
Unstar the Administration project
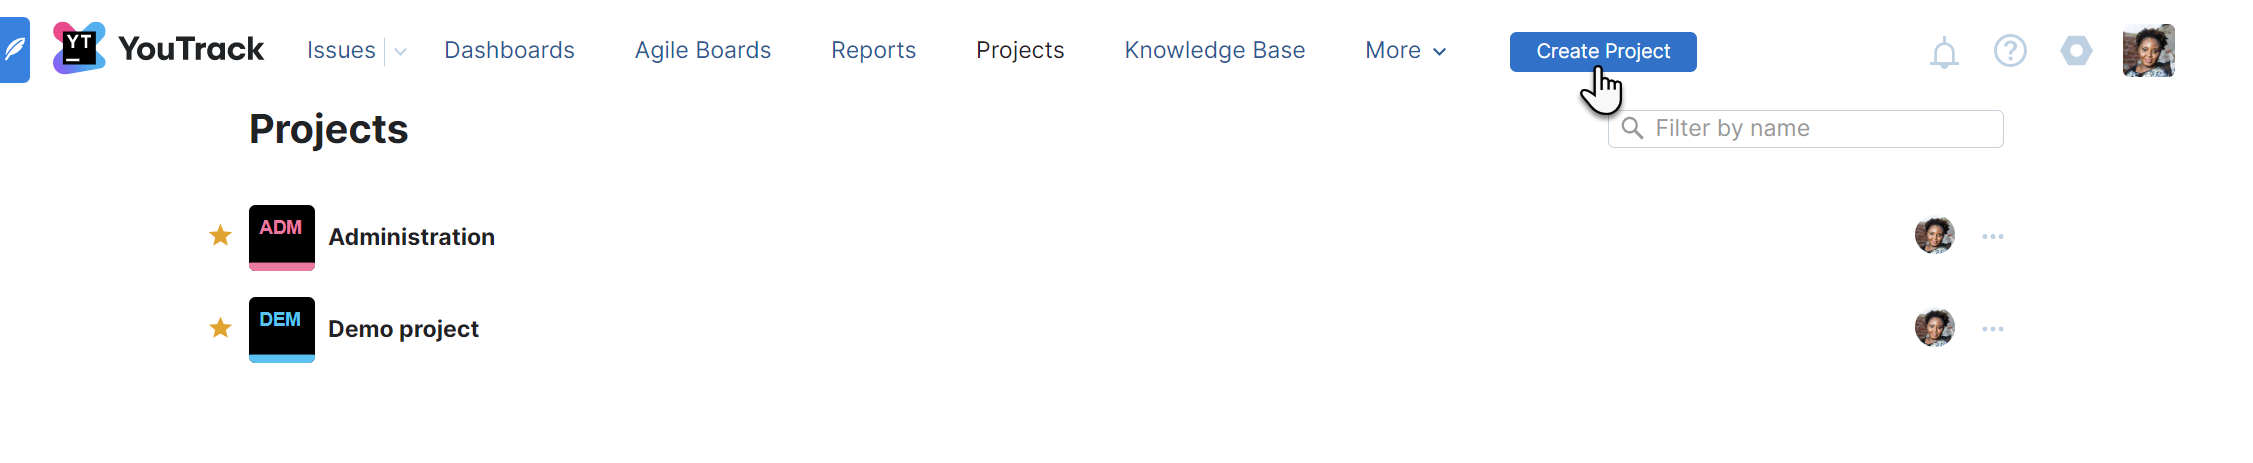point(220,236)
